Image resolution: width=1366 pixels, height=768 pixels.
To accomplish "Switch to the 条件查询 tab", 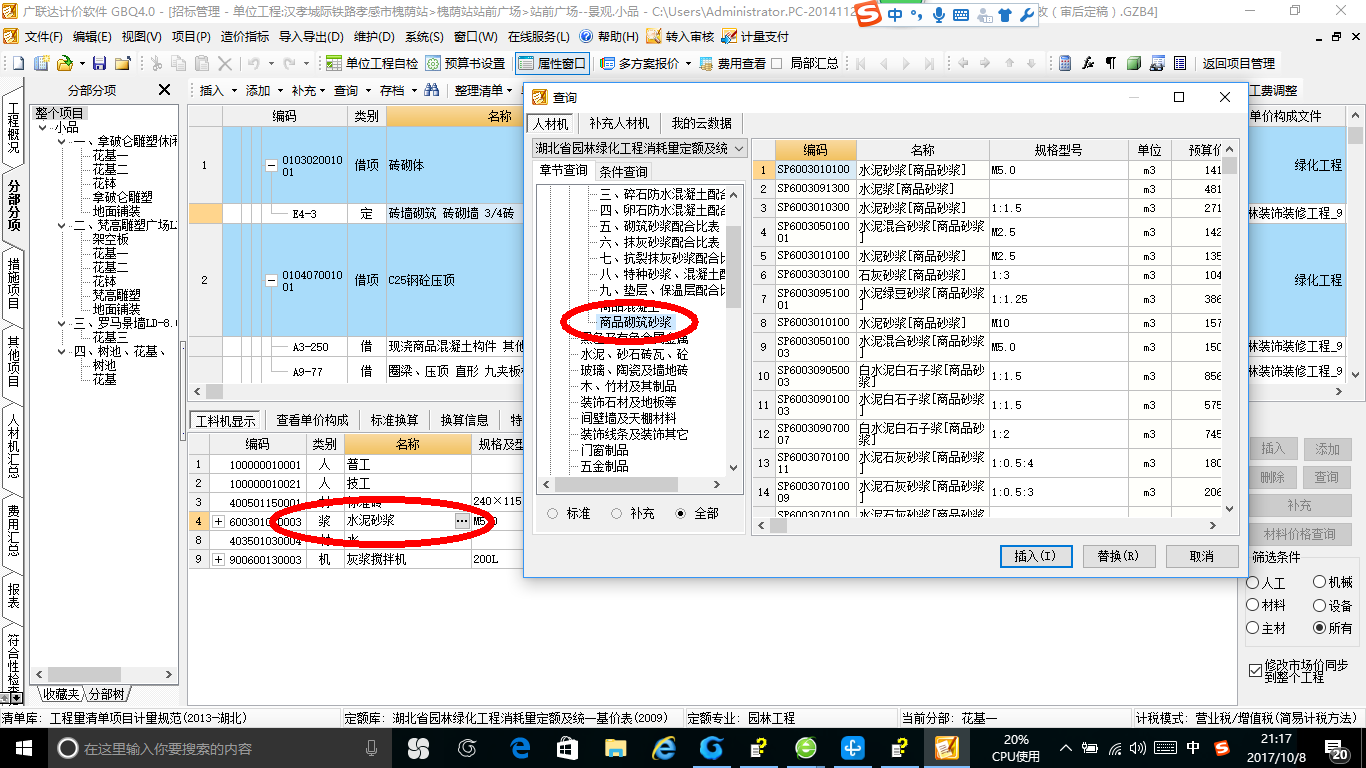I will coord(623,171).
